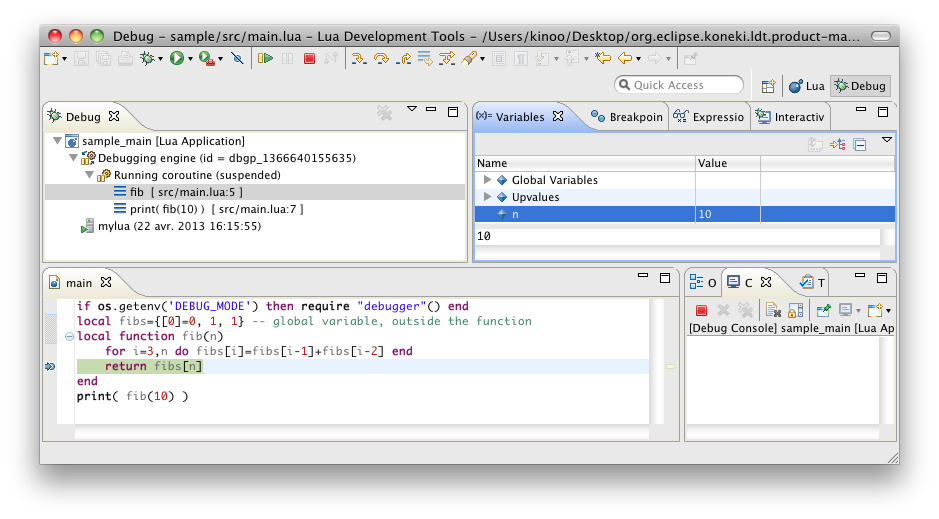Viewport: 939px width, 519px height.
Task: Click the Step Return icon
Action: [x=404, y=59]
